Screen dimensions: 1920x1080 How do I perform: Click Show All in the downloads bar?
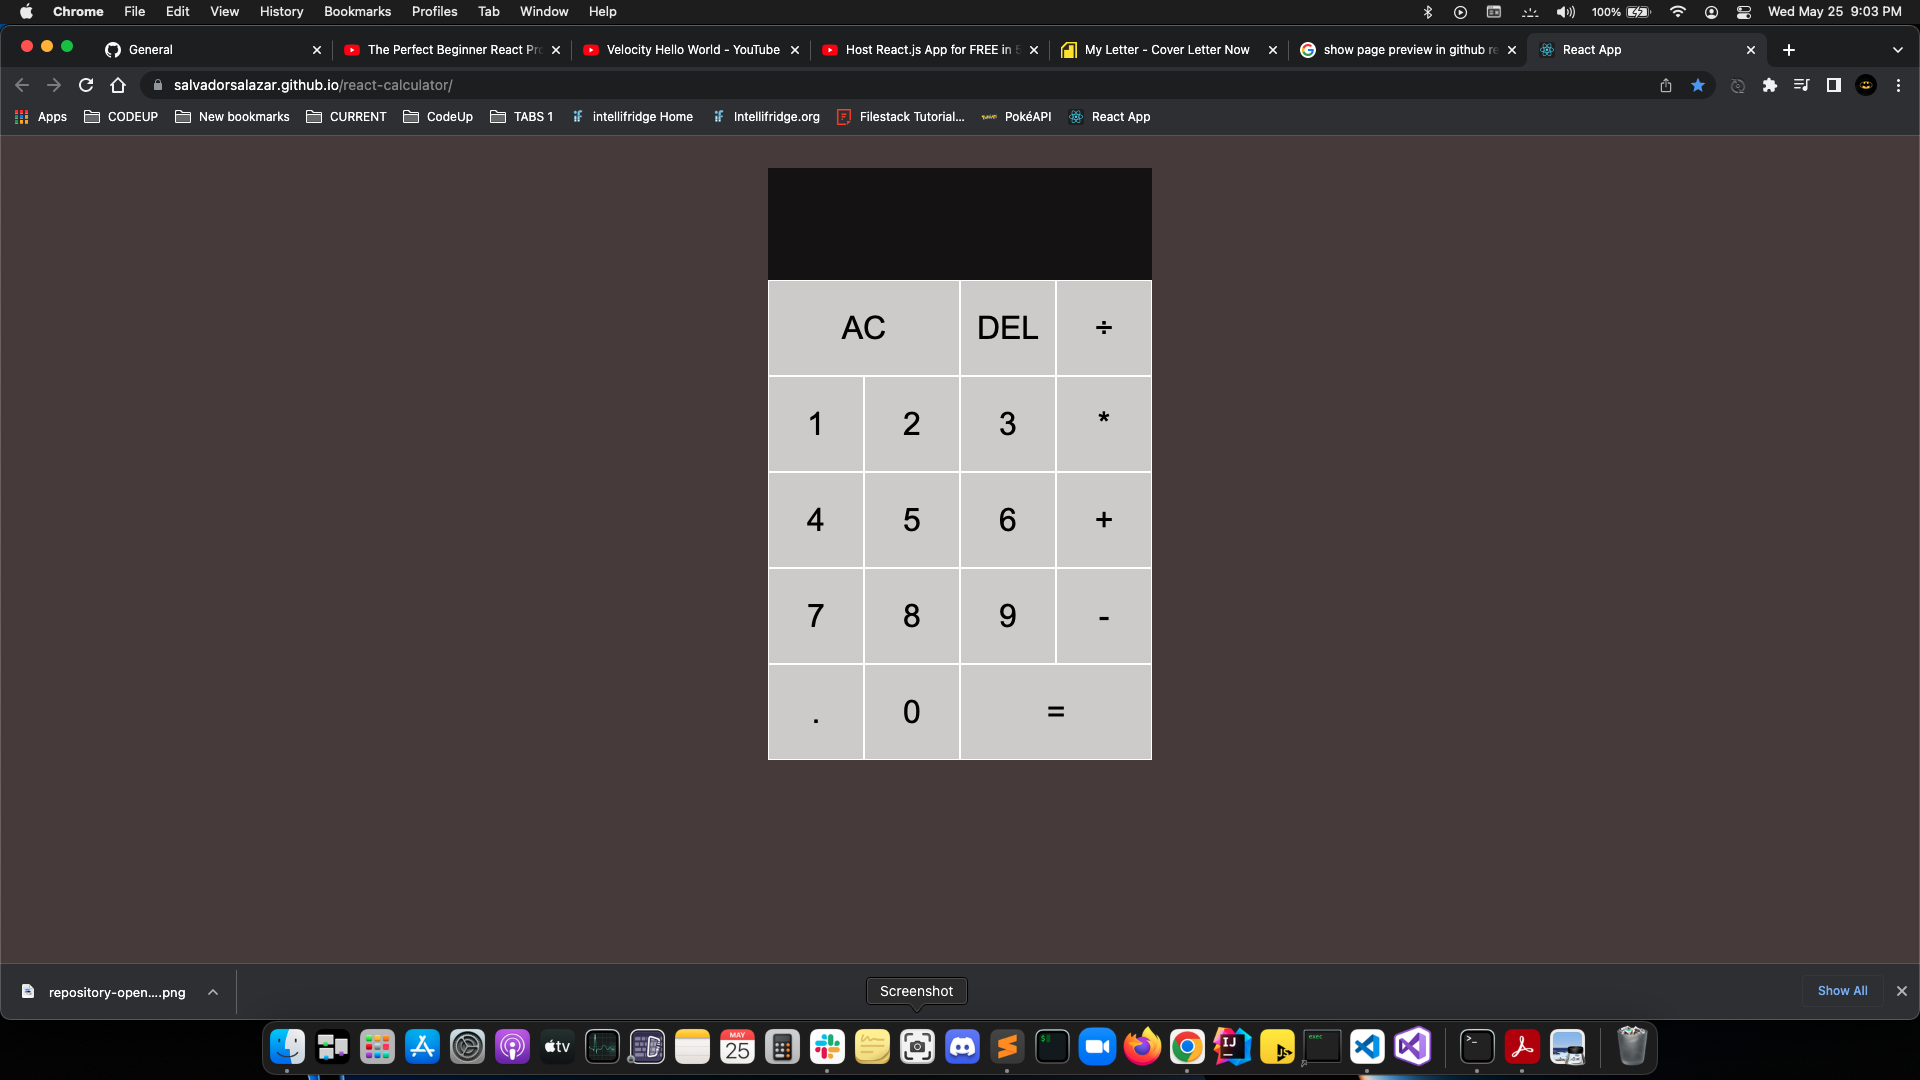[1842, 991]
